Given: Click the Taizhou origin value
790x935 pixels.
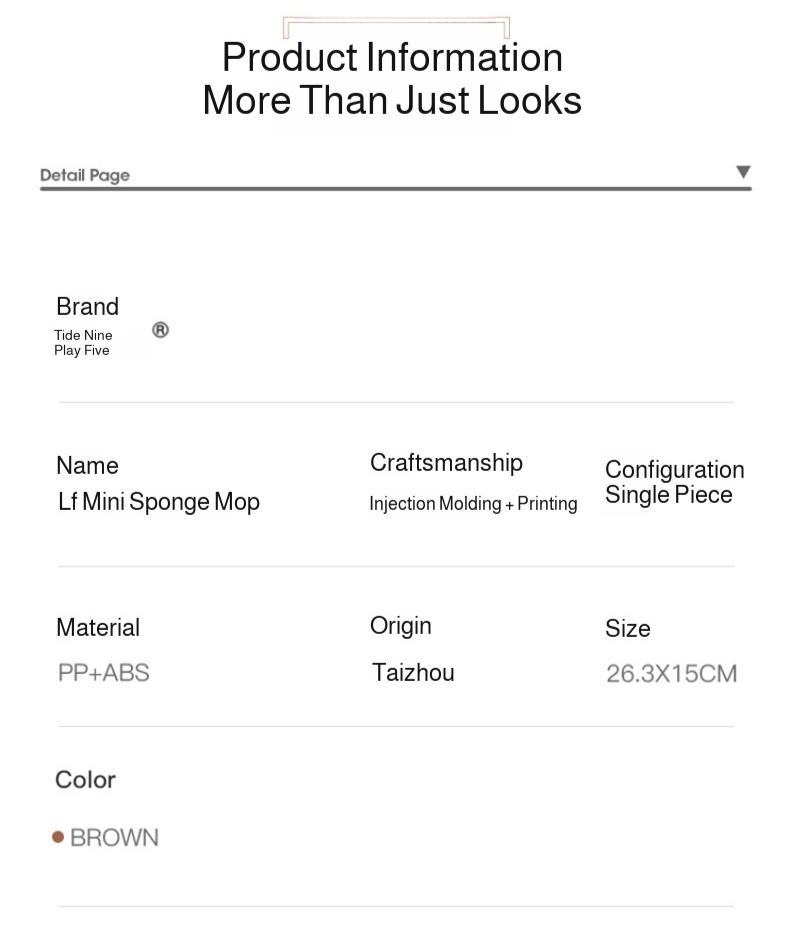Looking at the screenshot, I should pos(413,672).
